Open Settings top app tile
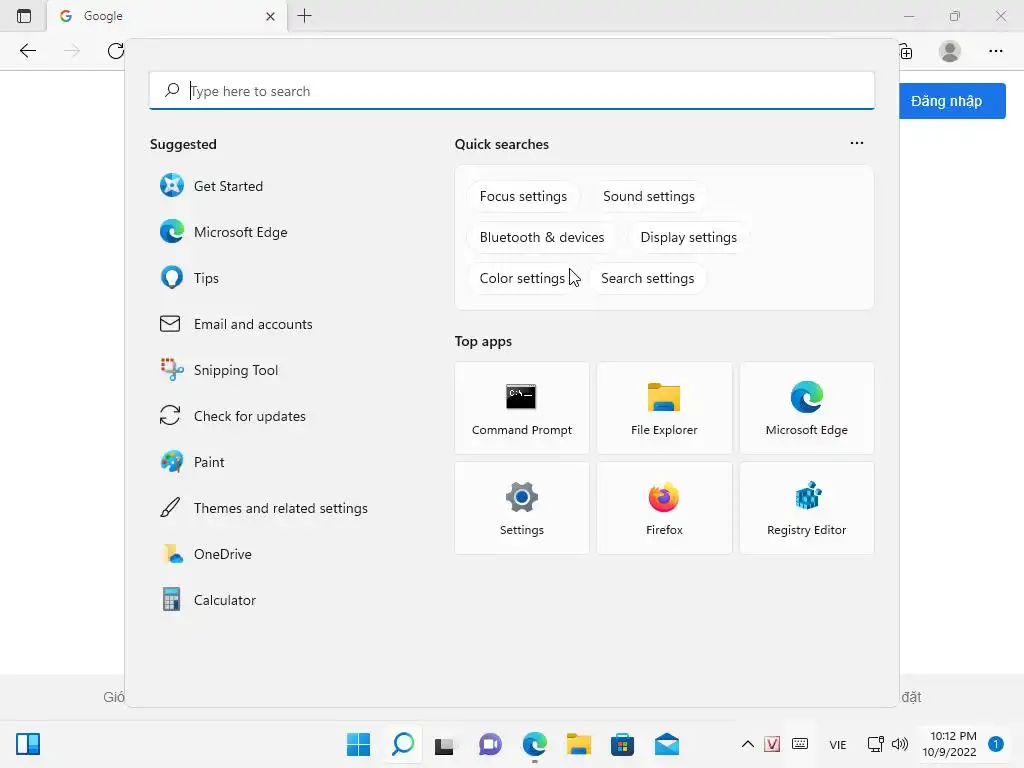Viewport: 1024px width, 768px height. [x=522, y=508]
